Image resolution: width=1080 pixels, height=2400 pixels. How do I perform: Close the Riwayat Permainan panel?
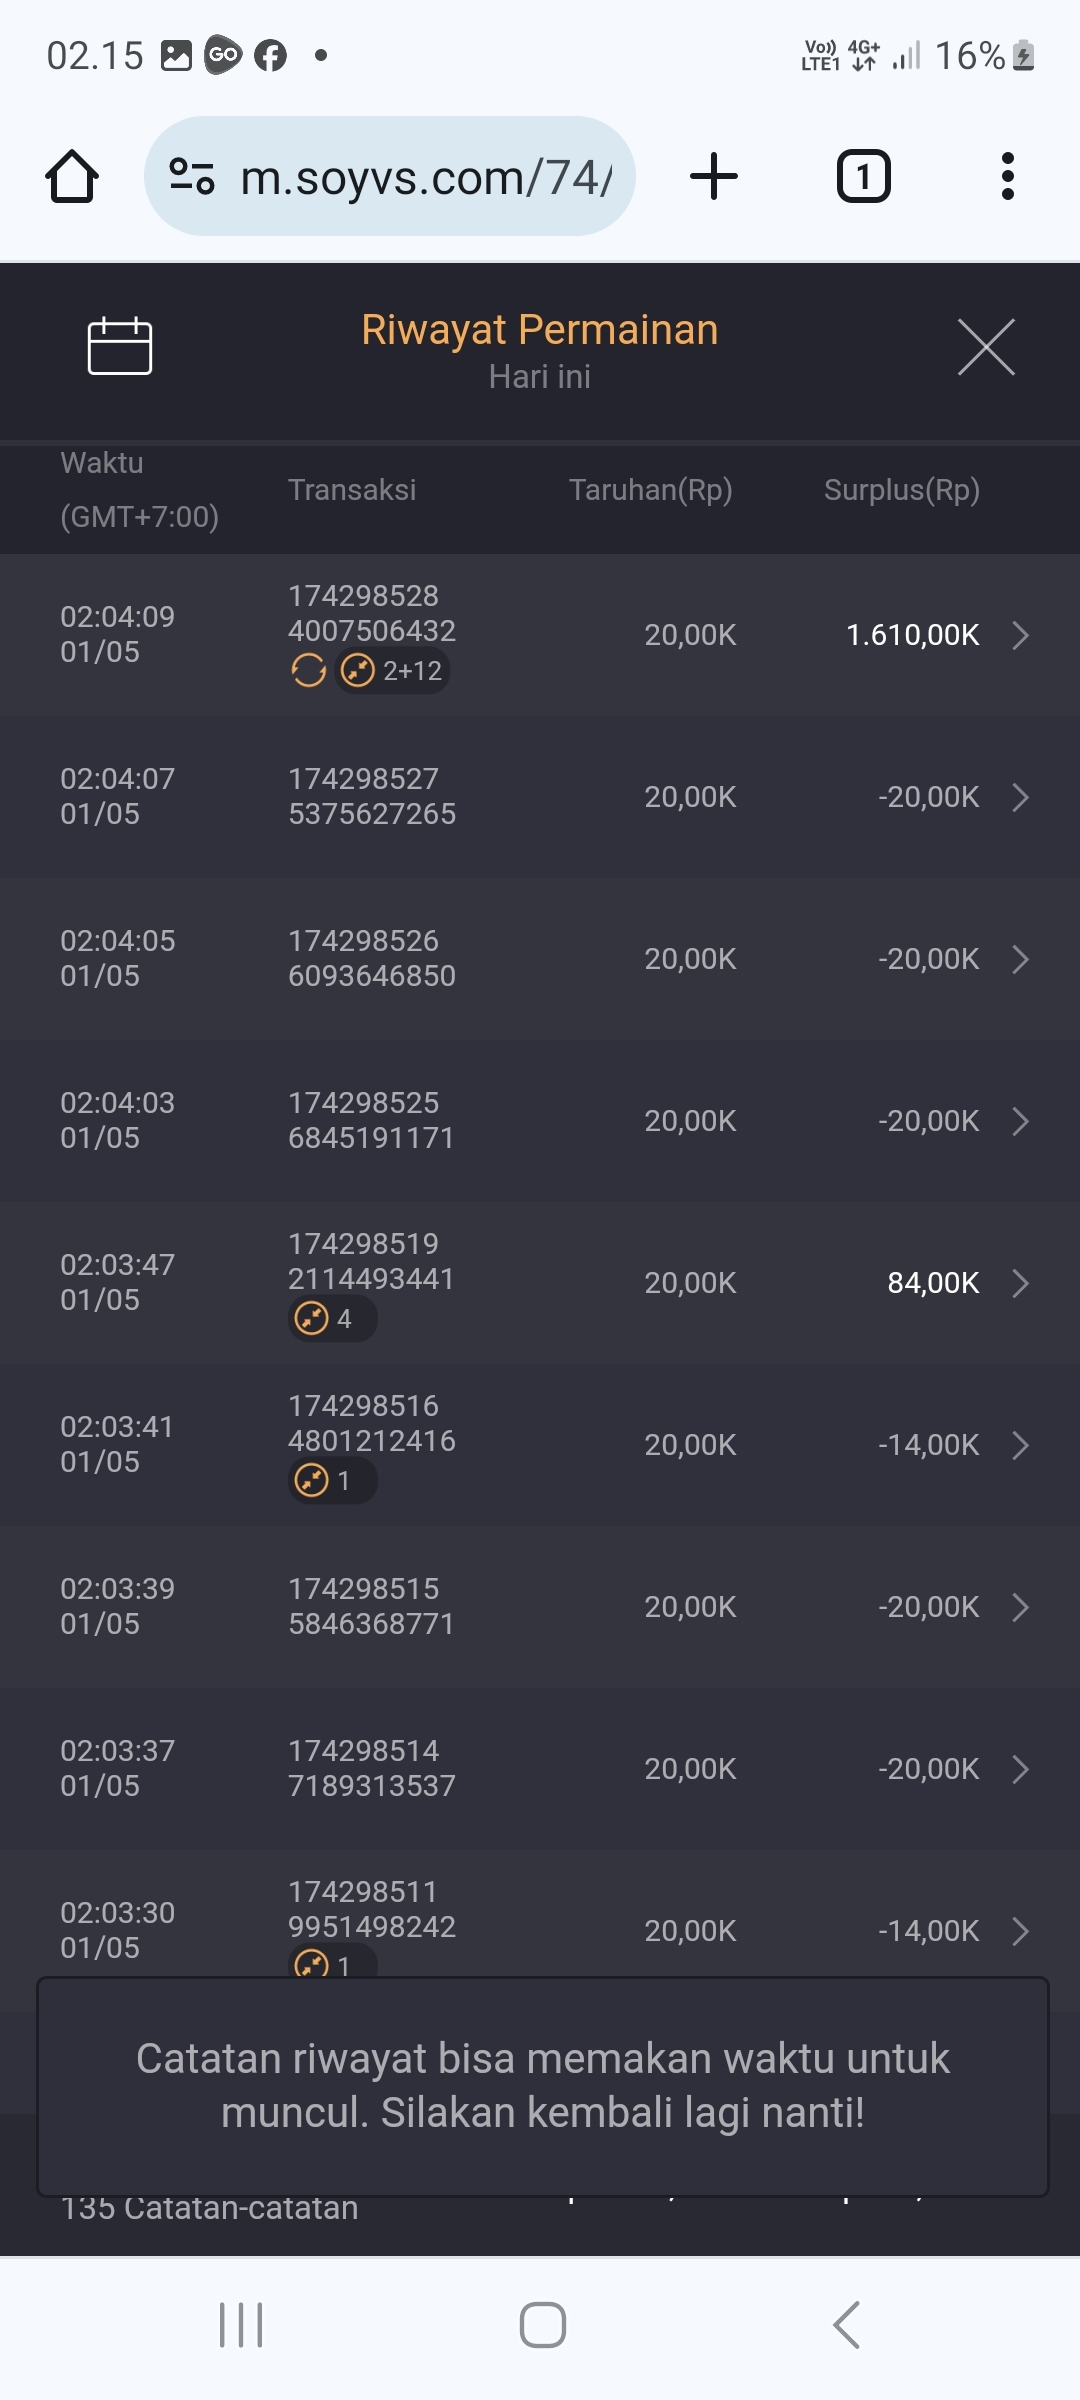coord(986,347)
